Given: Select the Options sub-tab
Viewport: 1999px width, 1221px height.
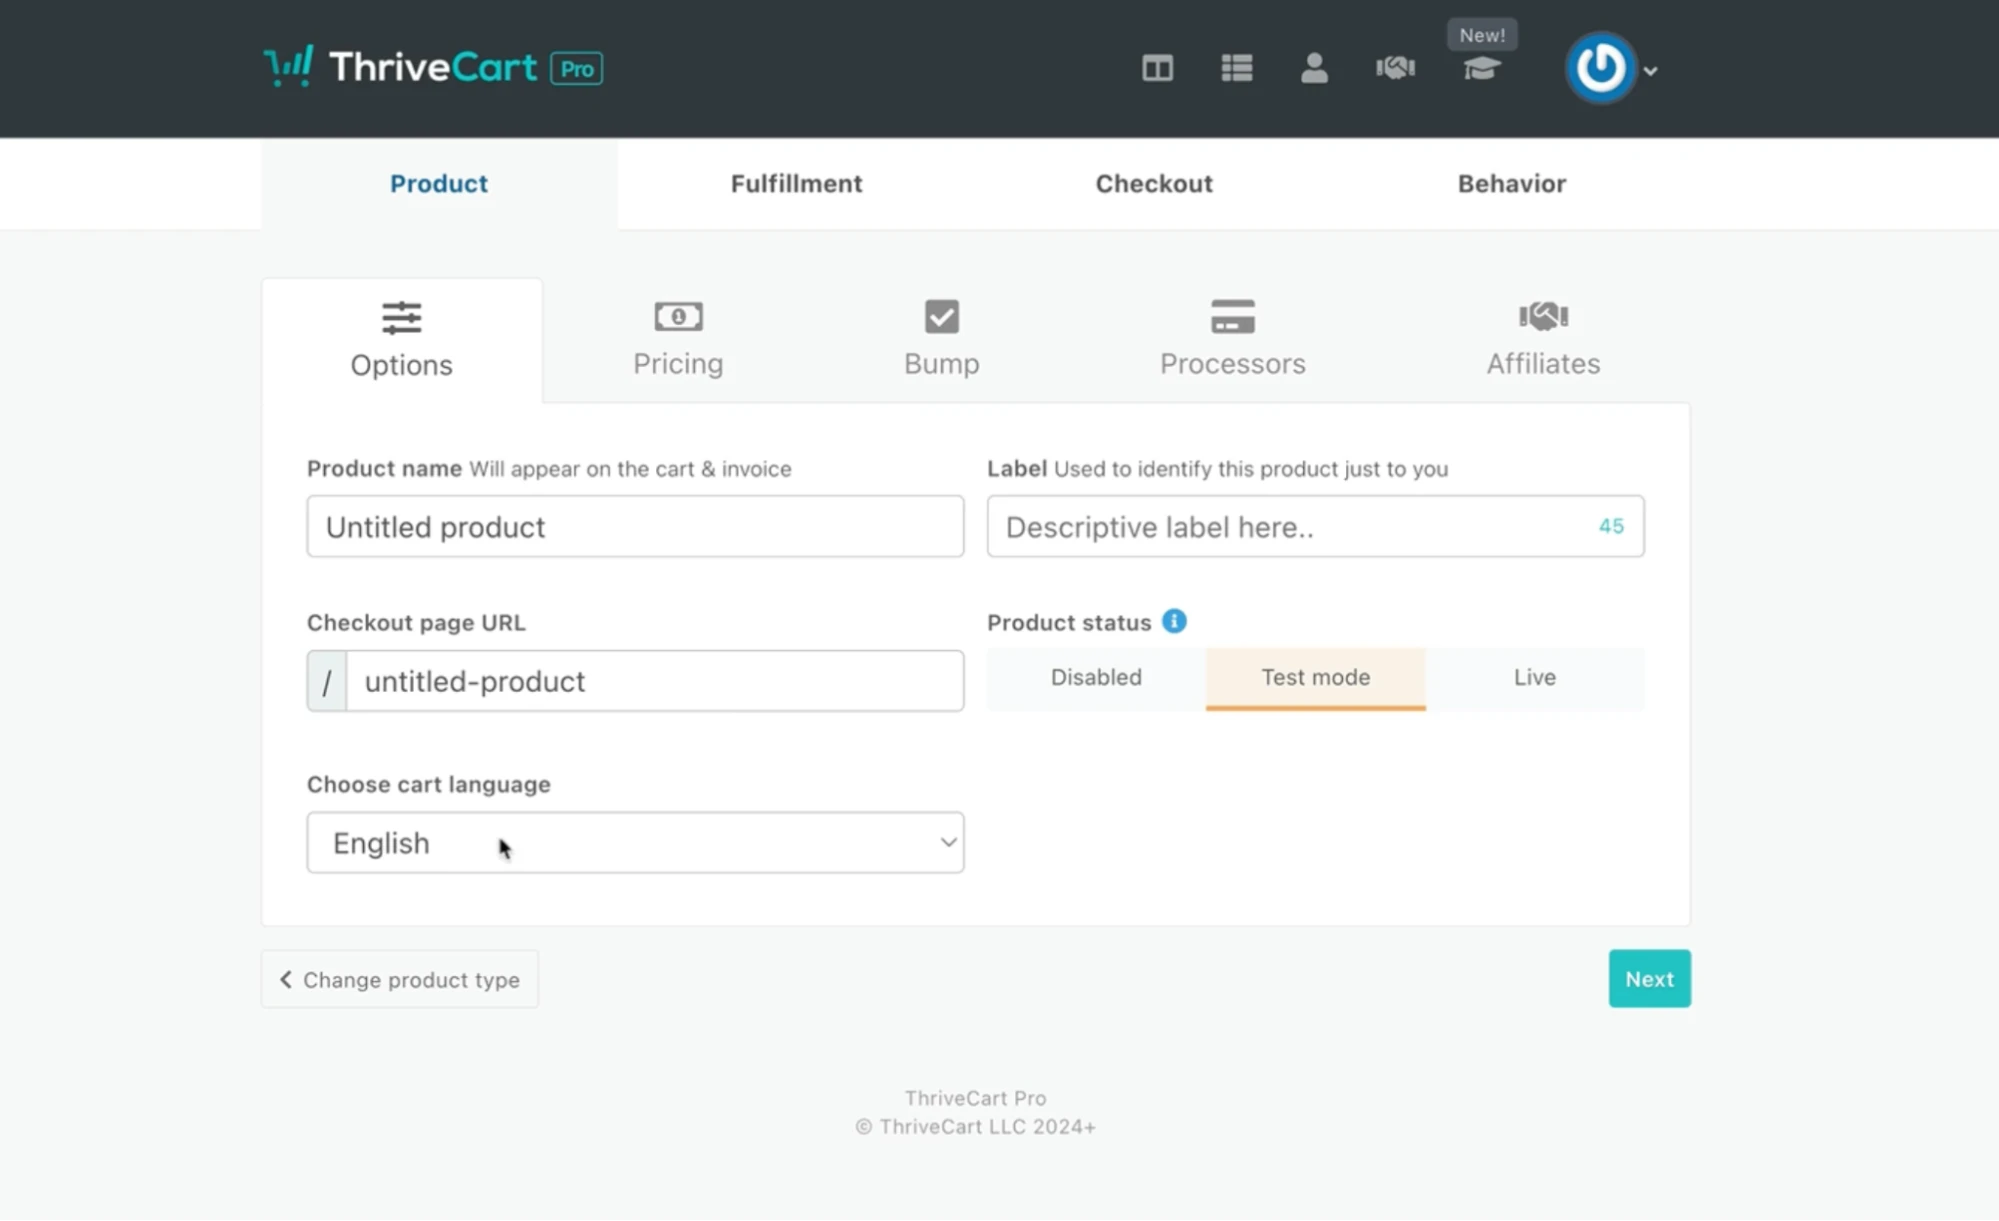Looking at the screenshot, I should click(402, 340).
